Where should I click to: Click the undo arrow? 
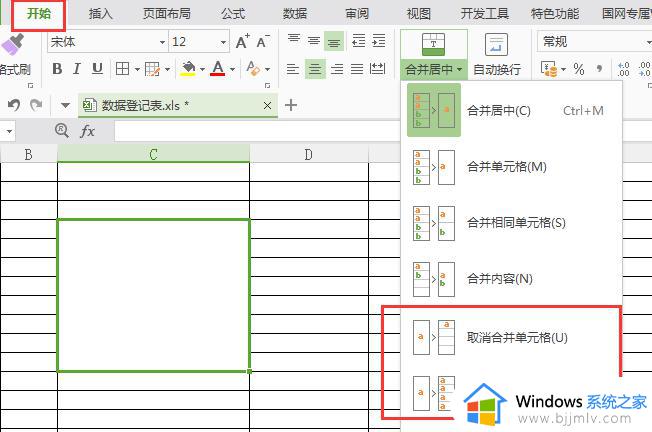tap(14, 105)
